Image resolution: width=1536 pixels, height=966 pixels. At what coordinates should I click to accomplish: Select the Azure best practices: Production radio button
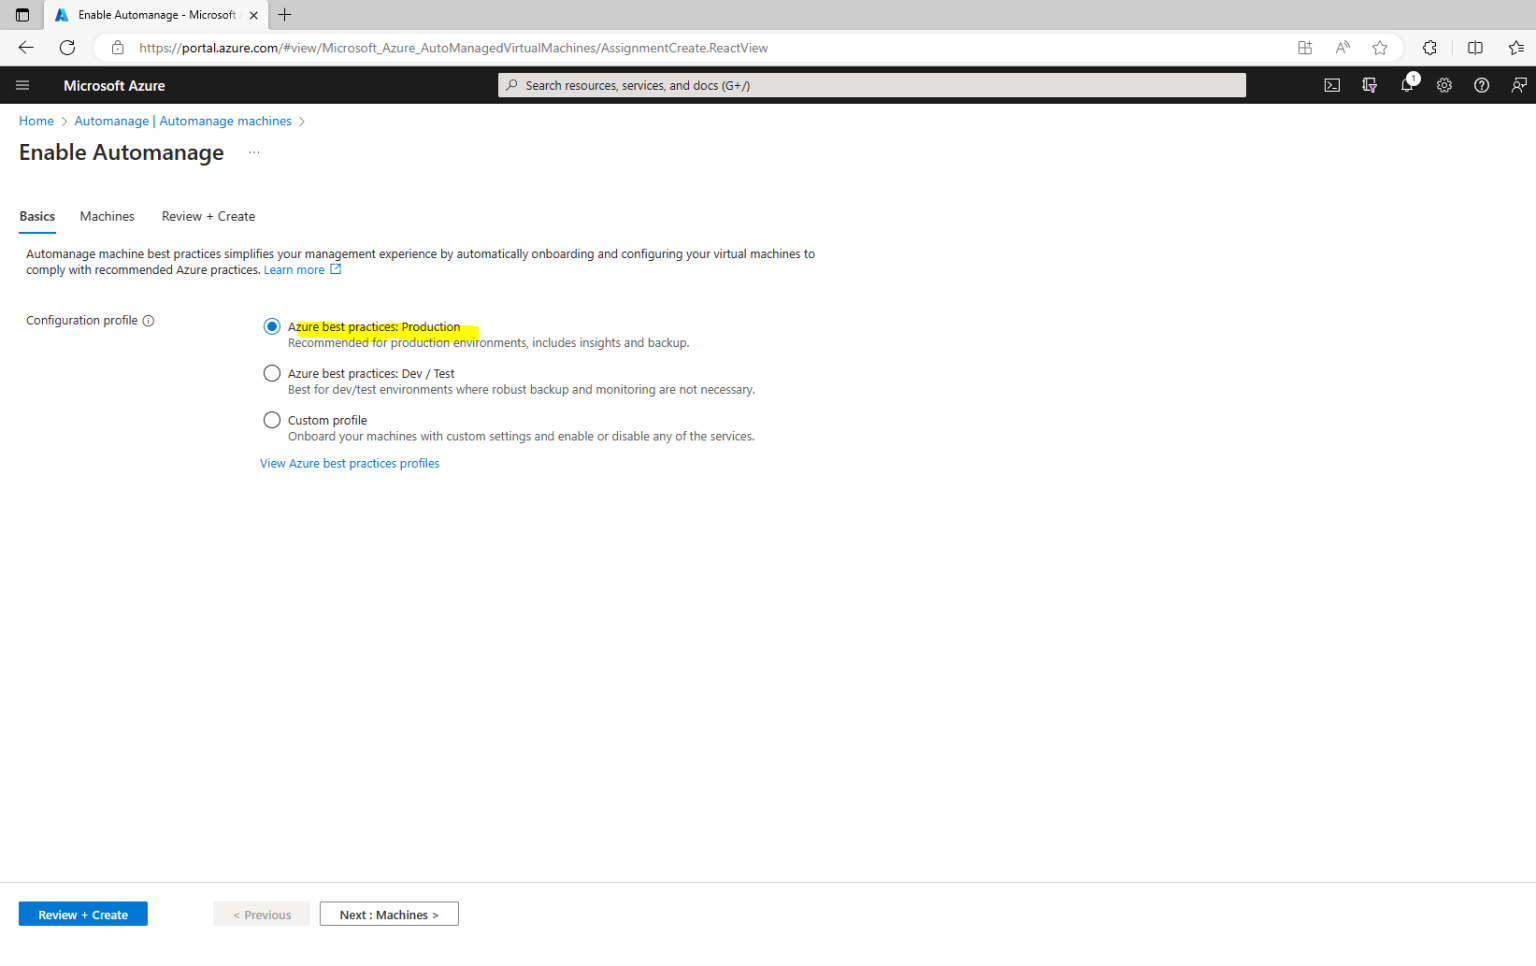click(x=271, y=326)
